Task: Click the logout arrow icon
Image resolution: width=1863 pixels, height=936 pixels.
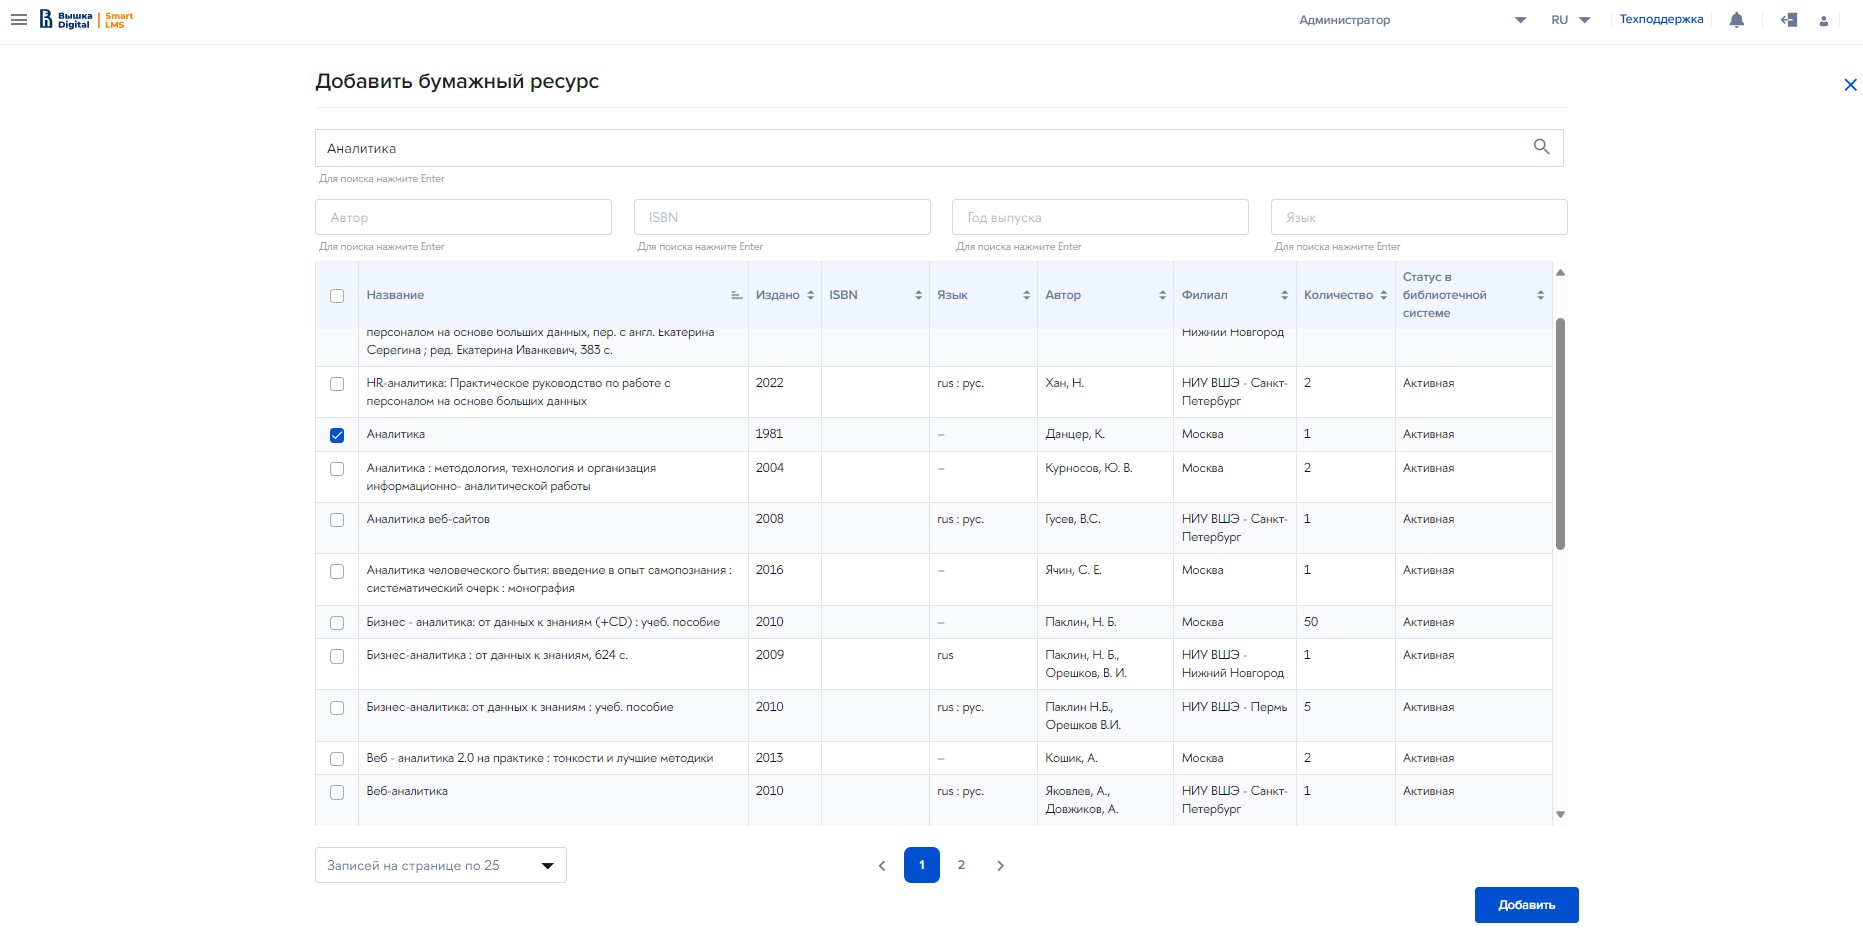Action: 1789,20
